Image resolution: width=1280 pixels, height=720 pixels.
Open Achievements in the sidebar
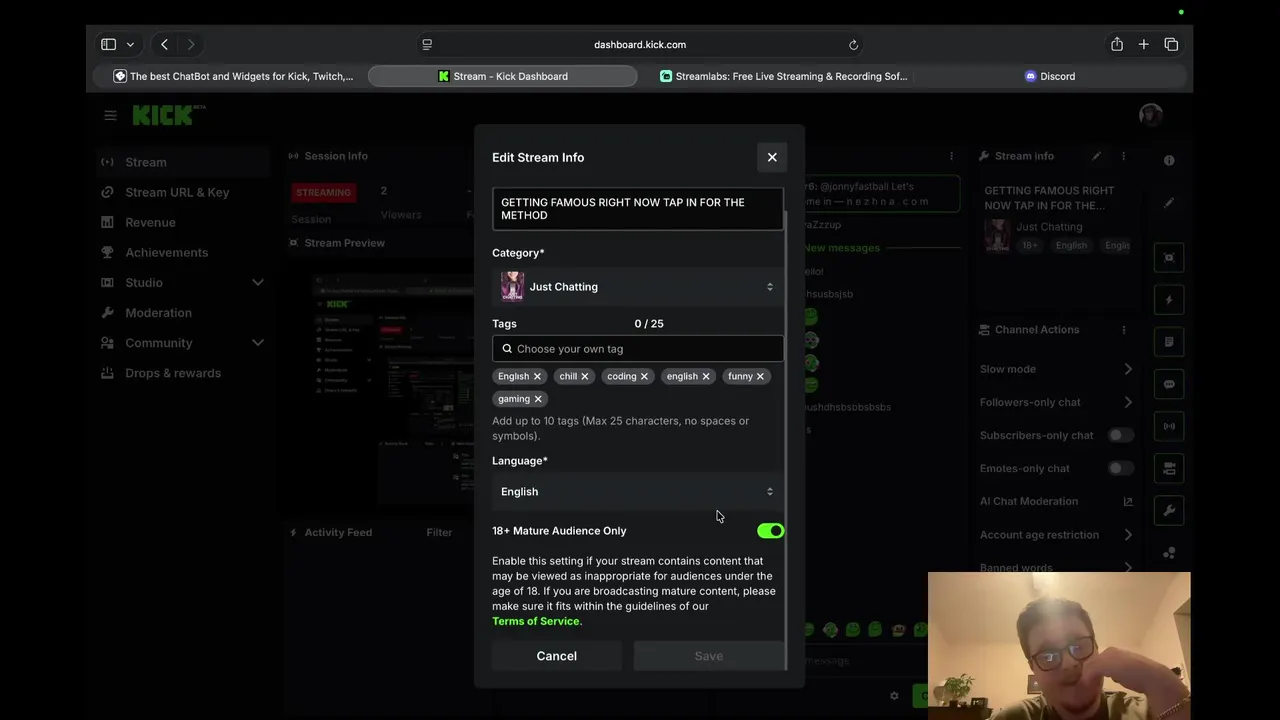coord(185,252)
